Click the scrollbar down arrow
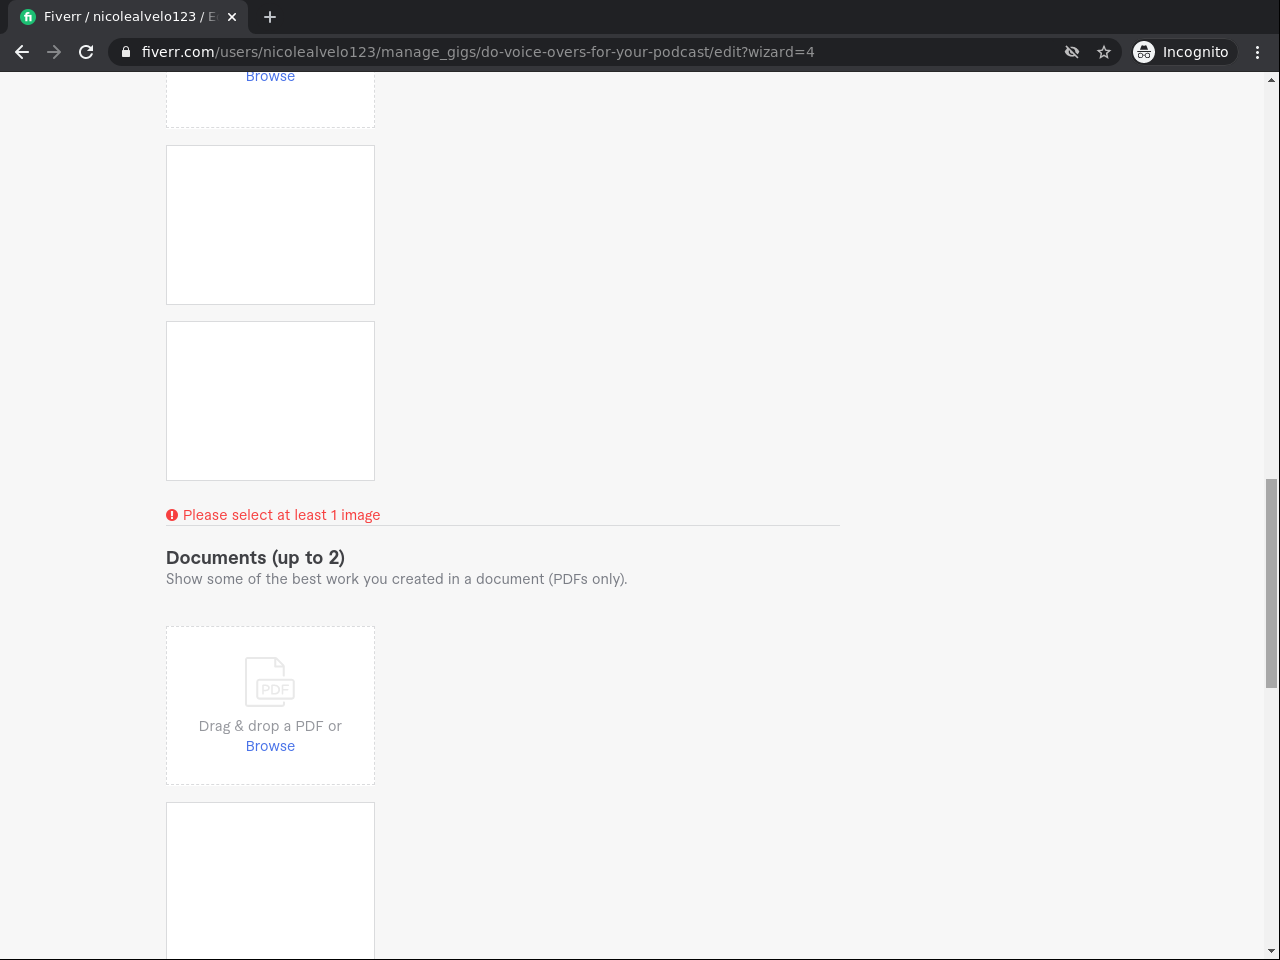Screen dimensions: 1280x960 pos(1272,951)
